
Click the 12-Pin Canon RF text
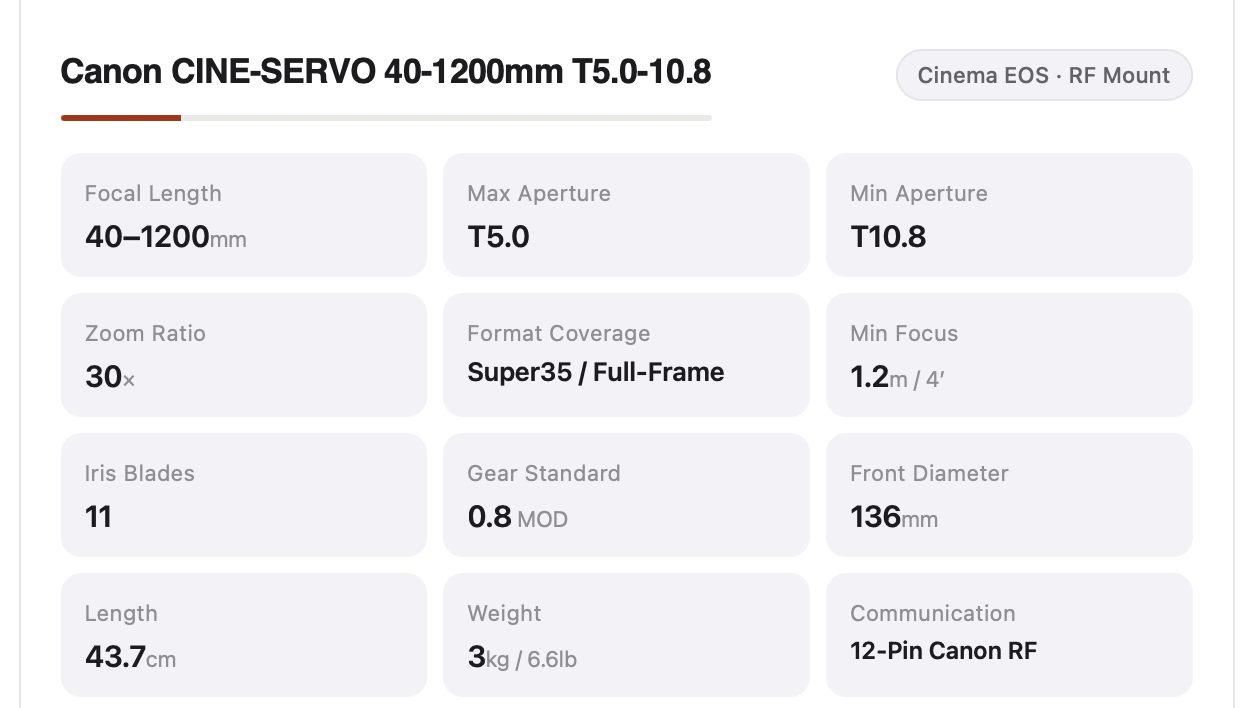(x=943, y=651)
